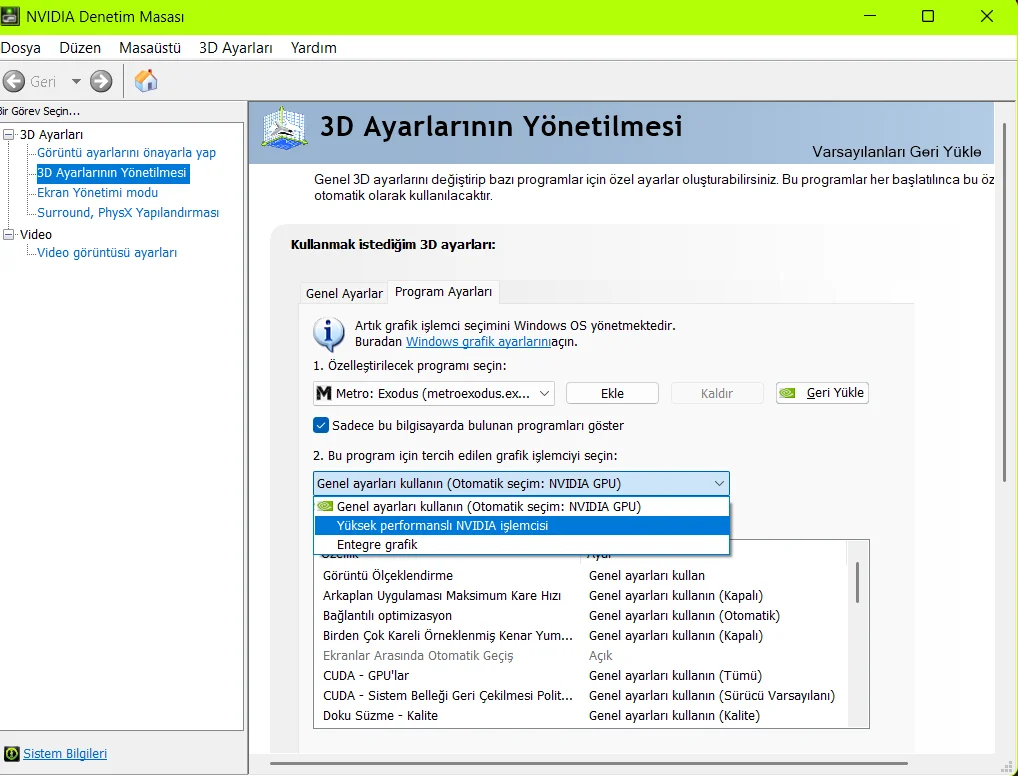1018x776 pixels.
Task: Maximize the NVIDIA Denetim Masası window
Action: tap(928, 16)
